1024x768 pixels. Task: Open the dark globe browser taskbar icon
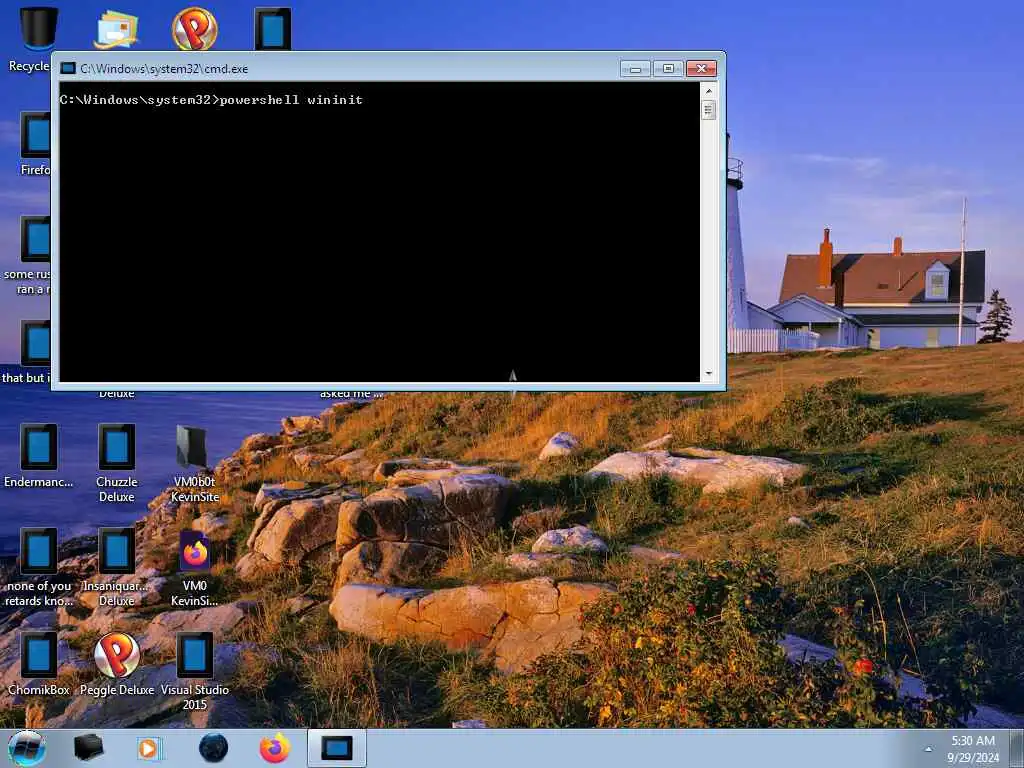click(214, 748)
